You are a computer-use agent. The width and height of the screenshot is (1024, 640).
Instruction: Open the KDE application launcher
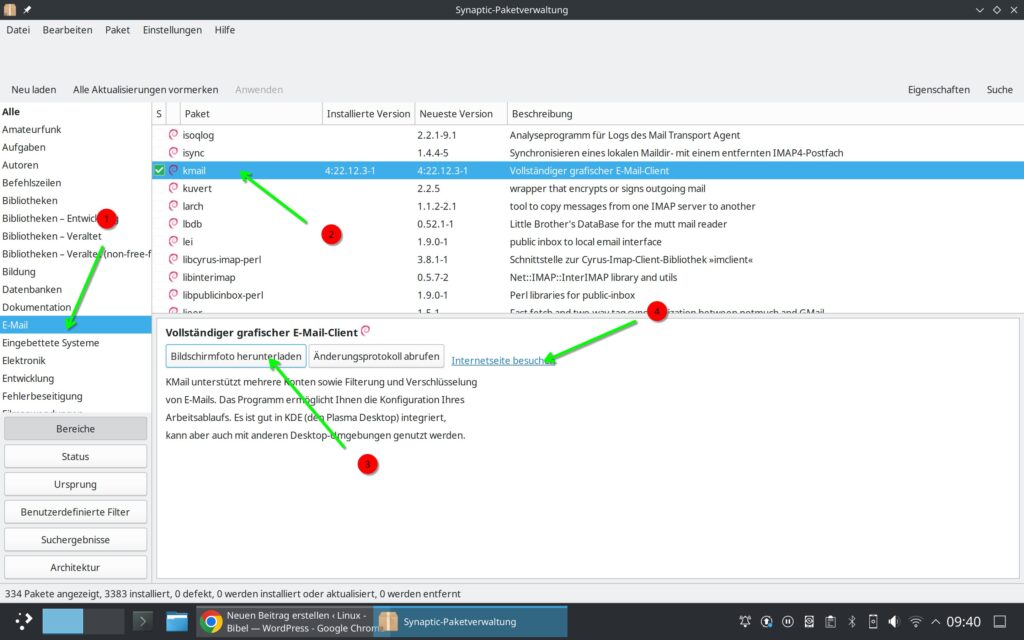pyautogui.click(x=23, y=621)
